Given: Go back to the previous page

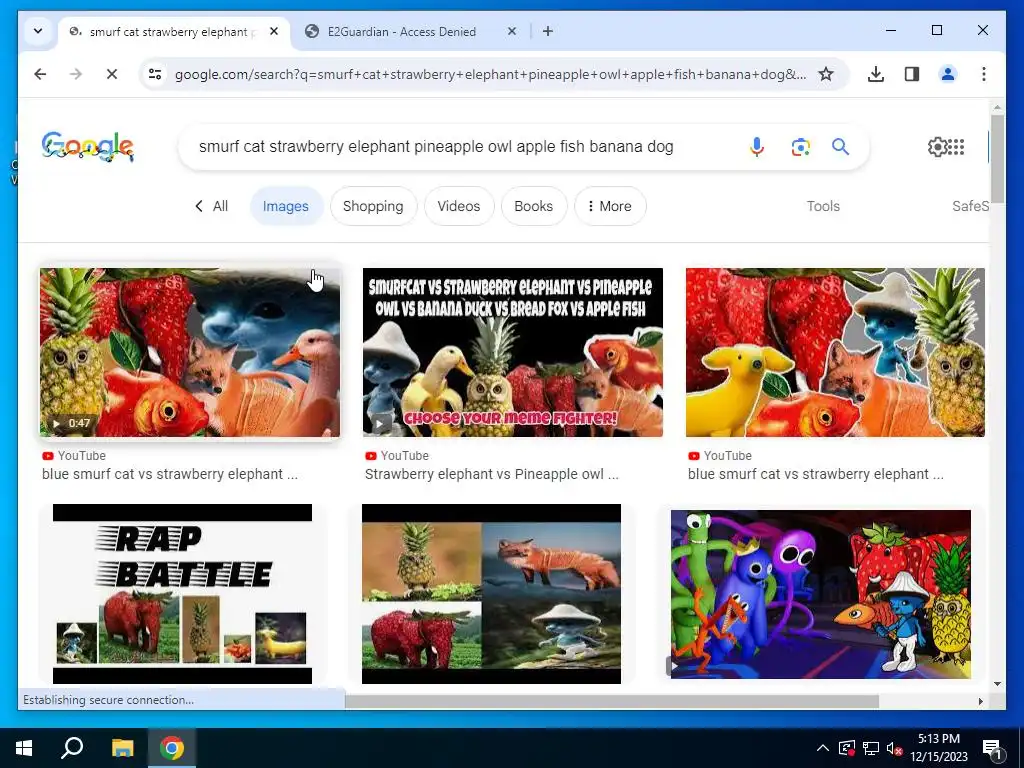Looking at the screenshot, I should coord(40,74).
